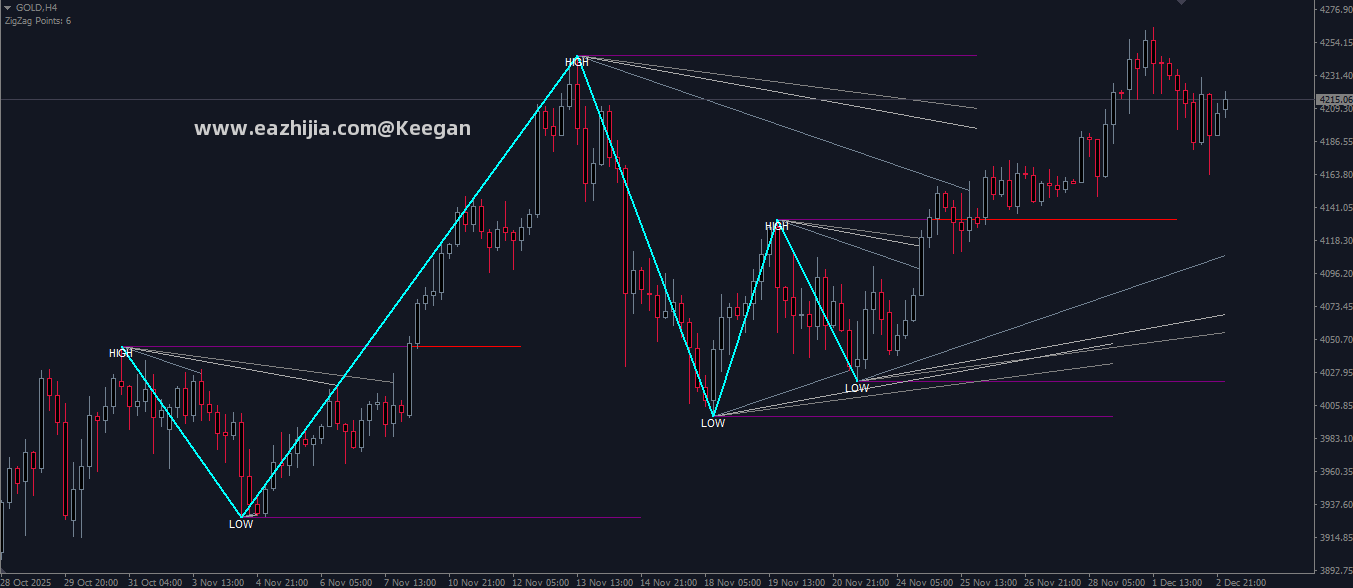Click the 3 Nov 13:00 time label

pos(218,582)
